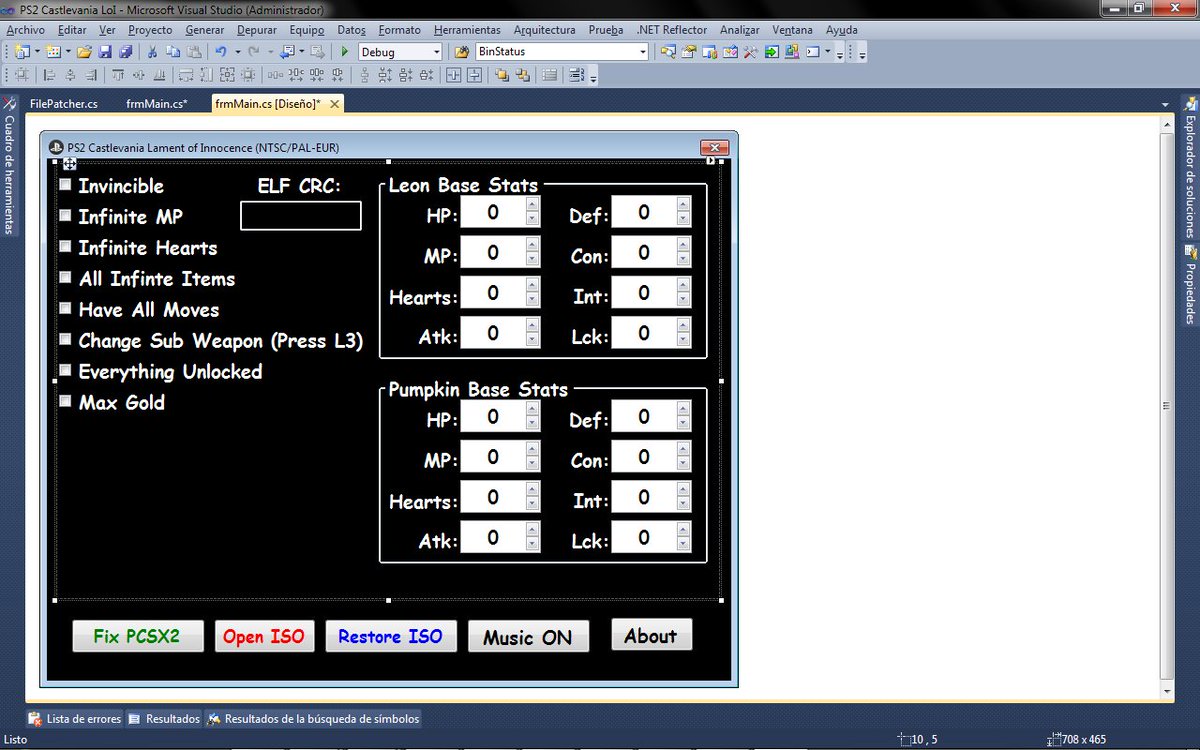Toggle the Invincible checkbox
The height and width of the screenshot is (750, 1200).
(65, 185)
